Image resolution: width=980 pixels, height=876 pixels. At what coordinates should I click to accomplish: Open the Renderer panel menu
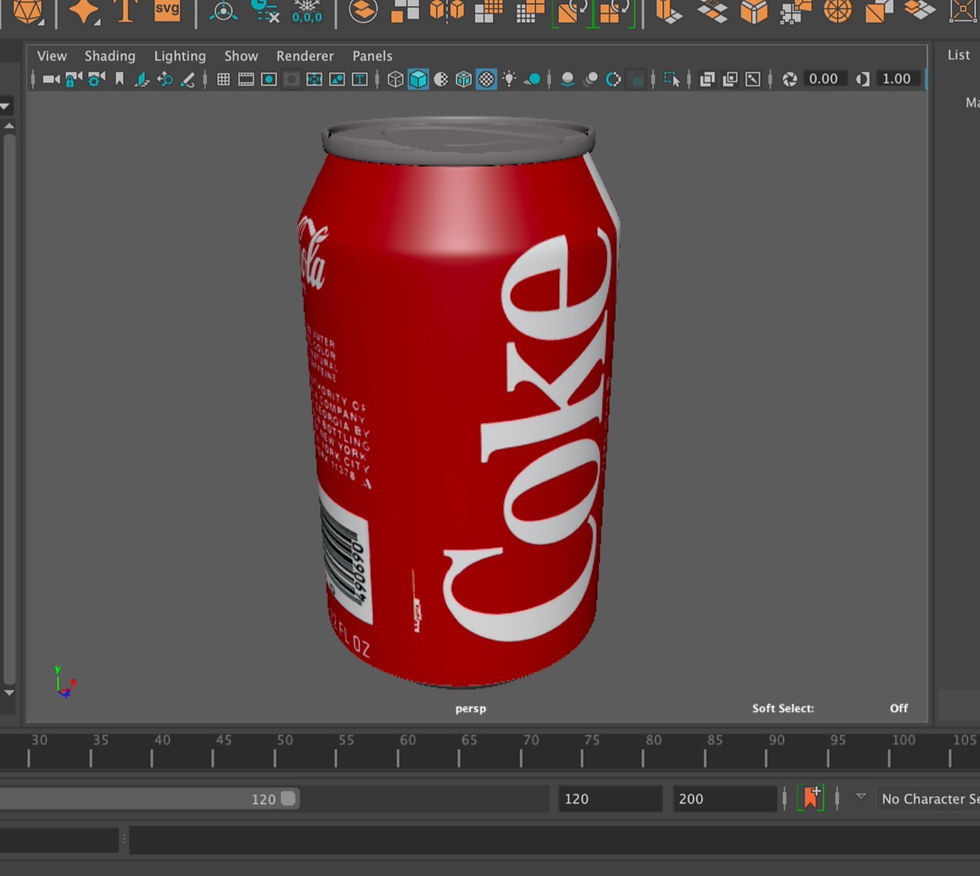[305, 56]
